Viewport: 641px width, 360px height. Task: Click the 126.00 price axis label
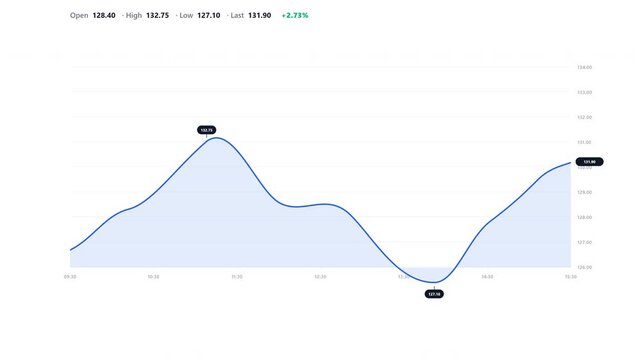pos(585,267)
